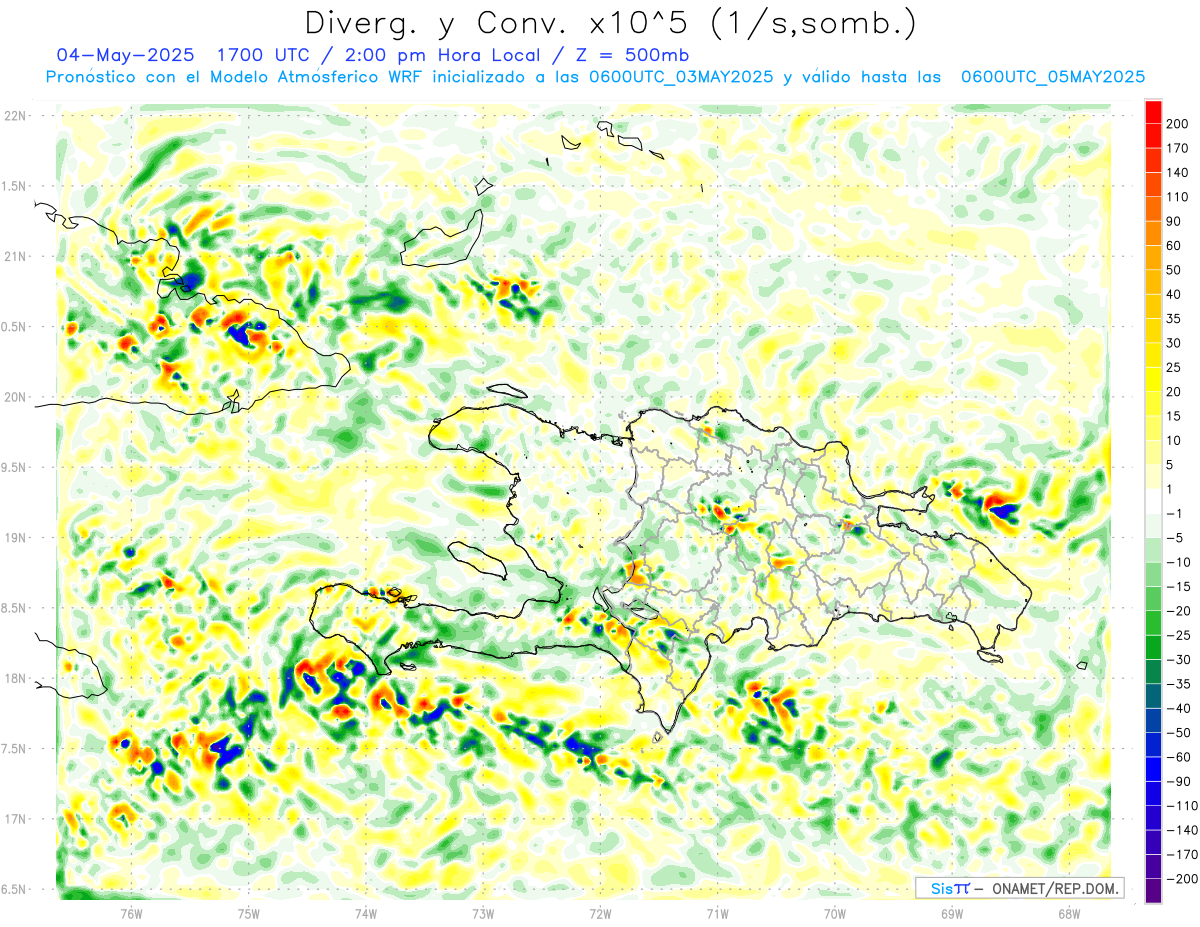
Task: Click the -110 colorbar value
Action: pyautogui.click(x=1182, y=806)
